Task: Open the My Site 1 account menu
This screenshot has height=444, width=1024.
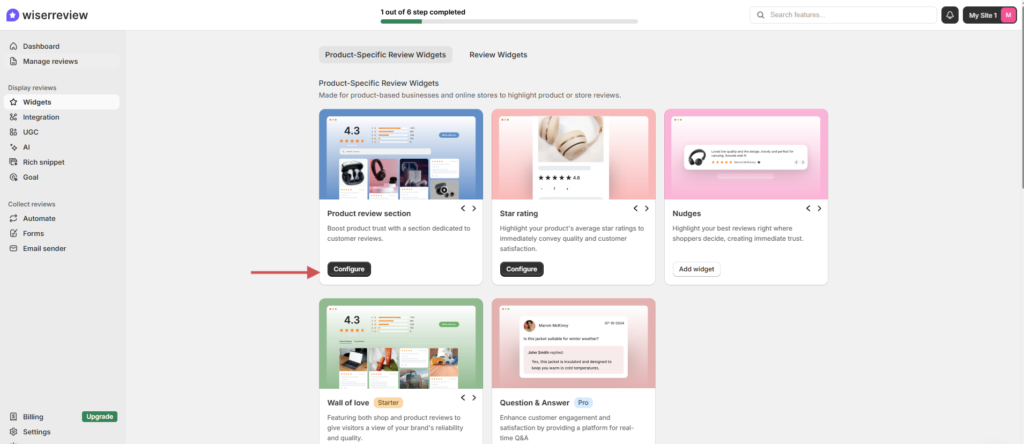Action: pos(989,15)
